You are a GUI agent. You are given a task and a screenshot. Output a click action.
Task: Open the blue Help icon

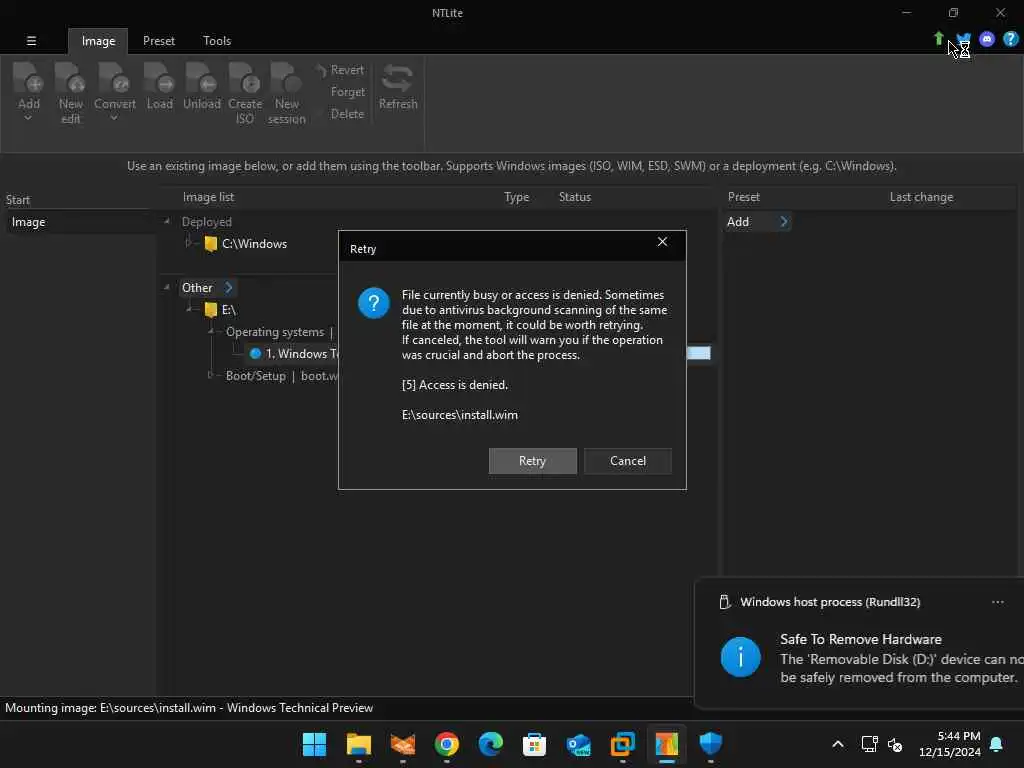1010,39
